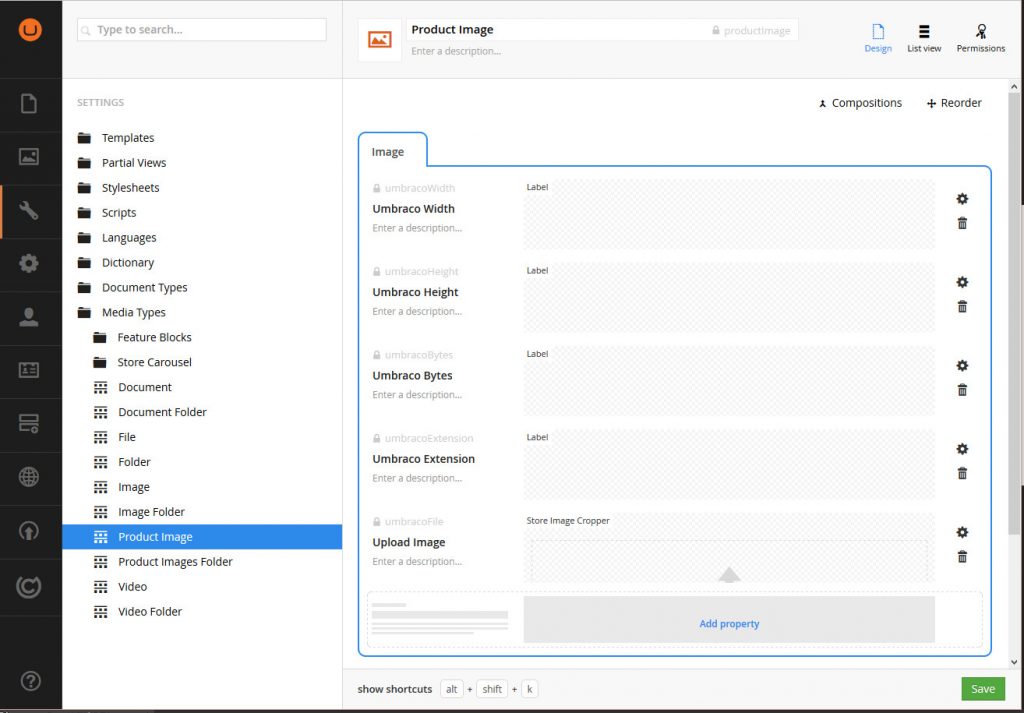Click the Product Image type icon
This screenshot has height=713, width=1024.
(x=379, y=40)
